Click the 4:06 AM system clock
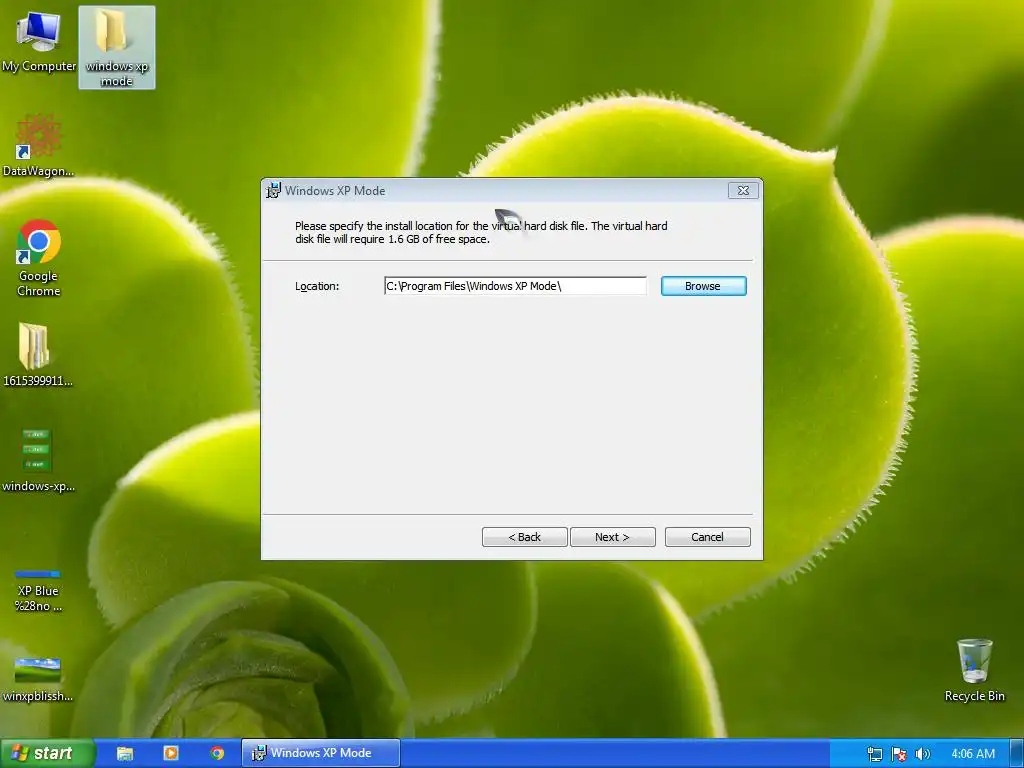1024x768 pixels. point(973,754)
